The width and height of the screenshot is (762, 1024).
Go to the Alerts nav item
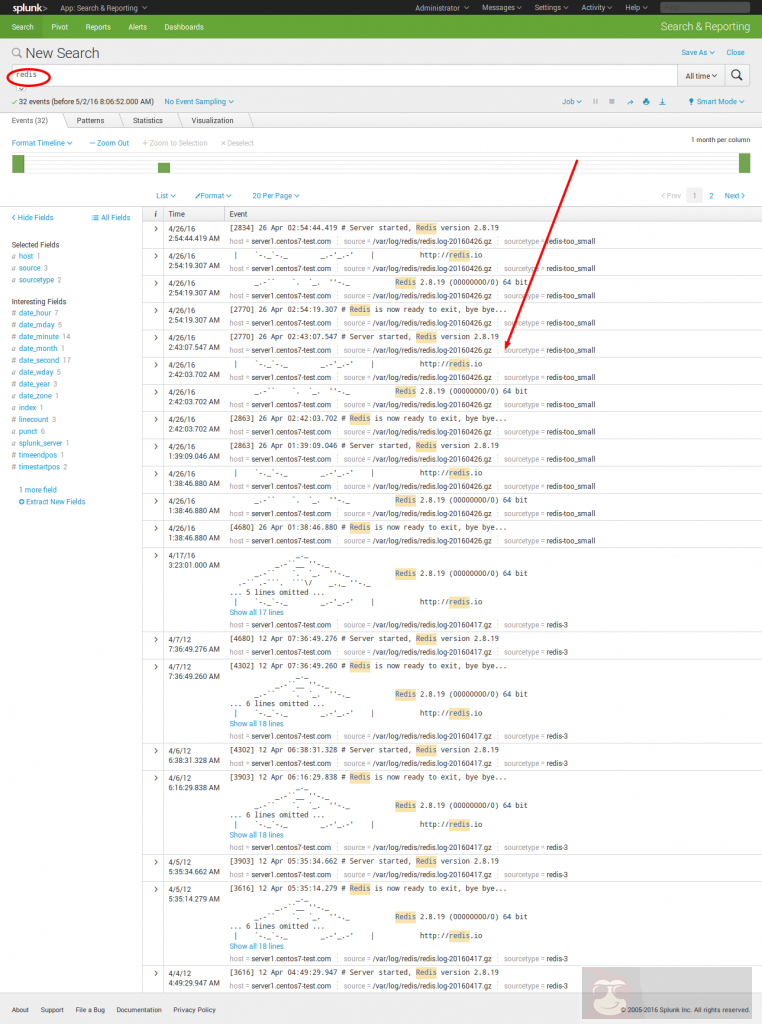pyautogui.click(x=137, y=27)
